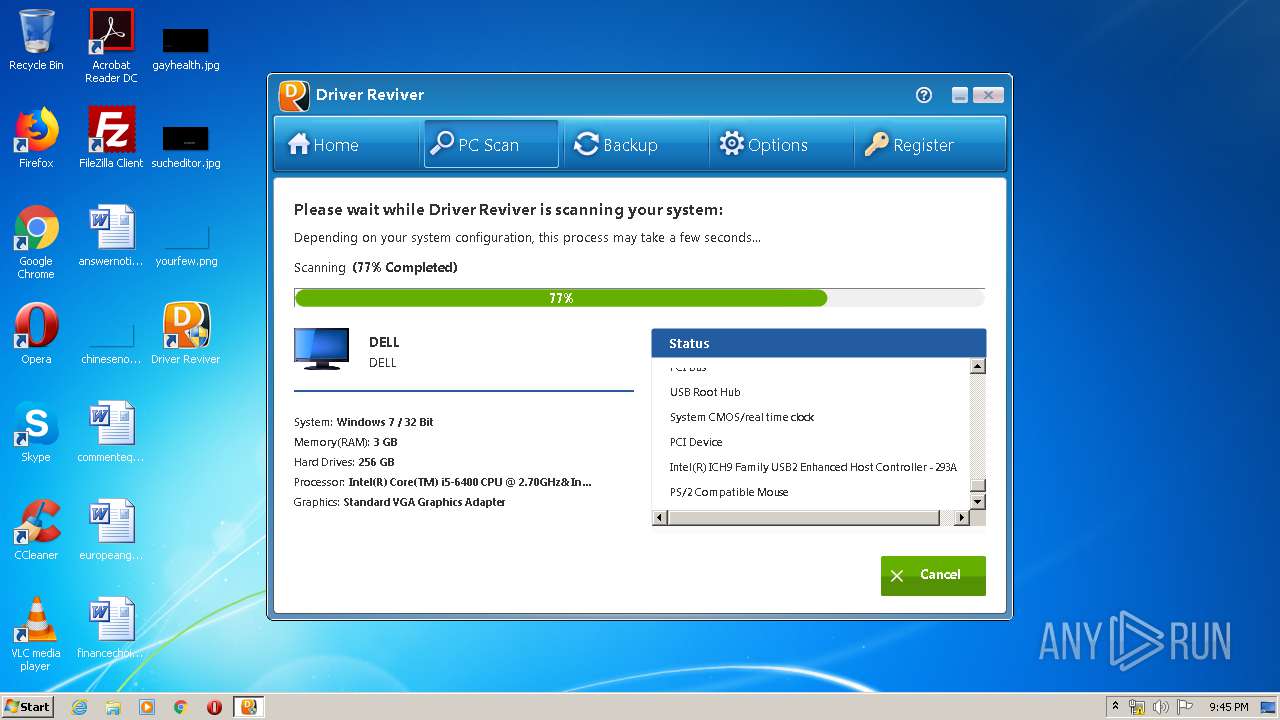Viewport: 1280px width, 720px height.
Task: Open Driver Reviver desktop shortcut
Action: click(186, 334)
